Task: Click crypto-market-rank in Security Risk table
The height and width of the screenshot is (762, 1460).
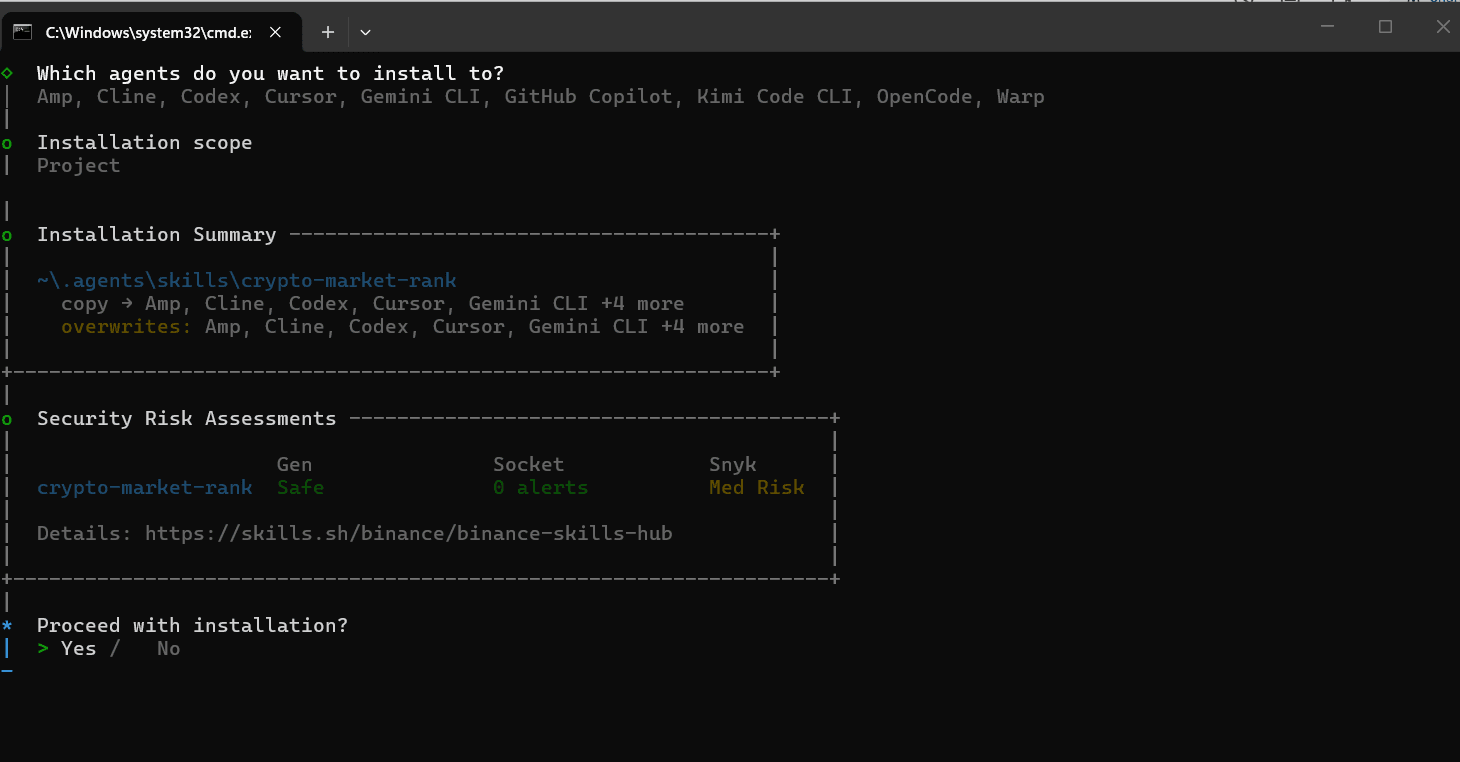Action: [x=144, y=488]
